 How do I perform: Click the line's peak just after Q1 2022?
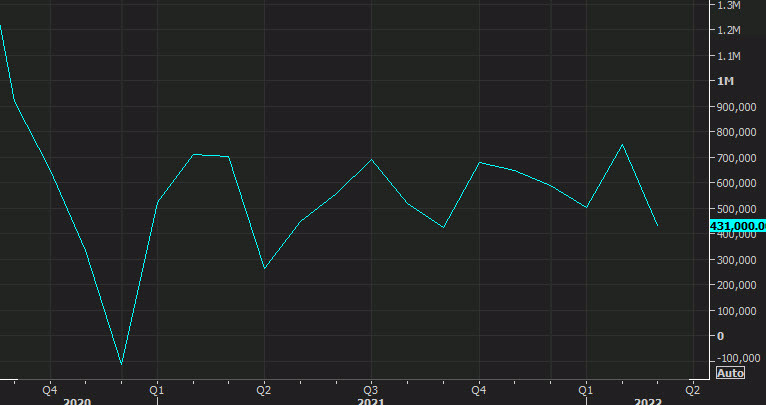coord(622,145)
